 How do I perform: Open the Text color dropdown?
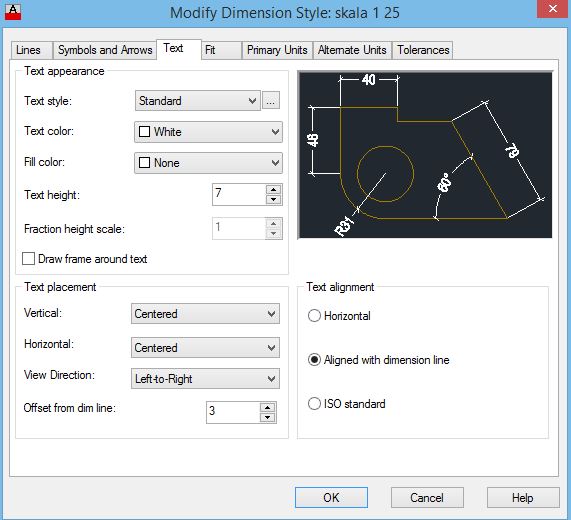208,132
